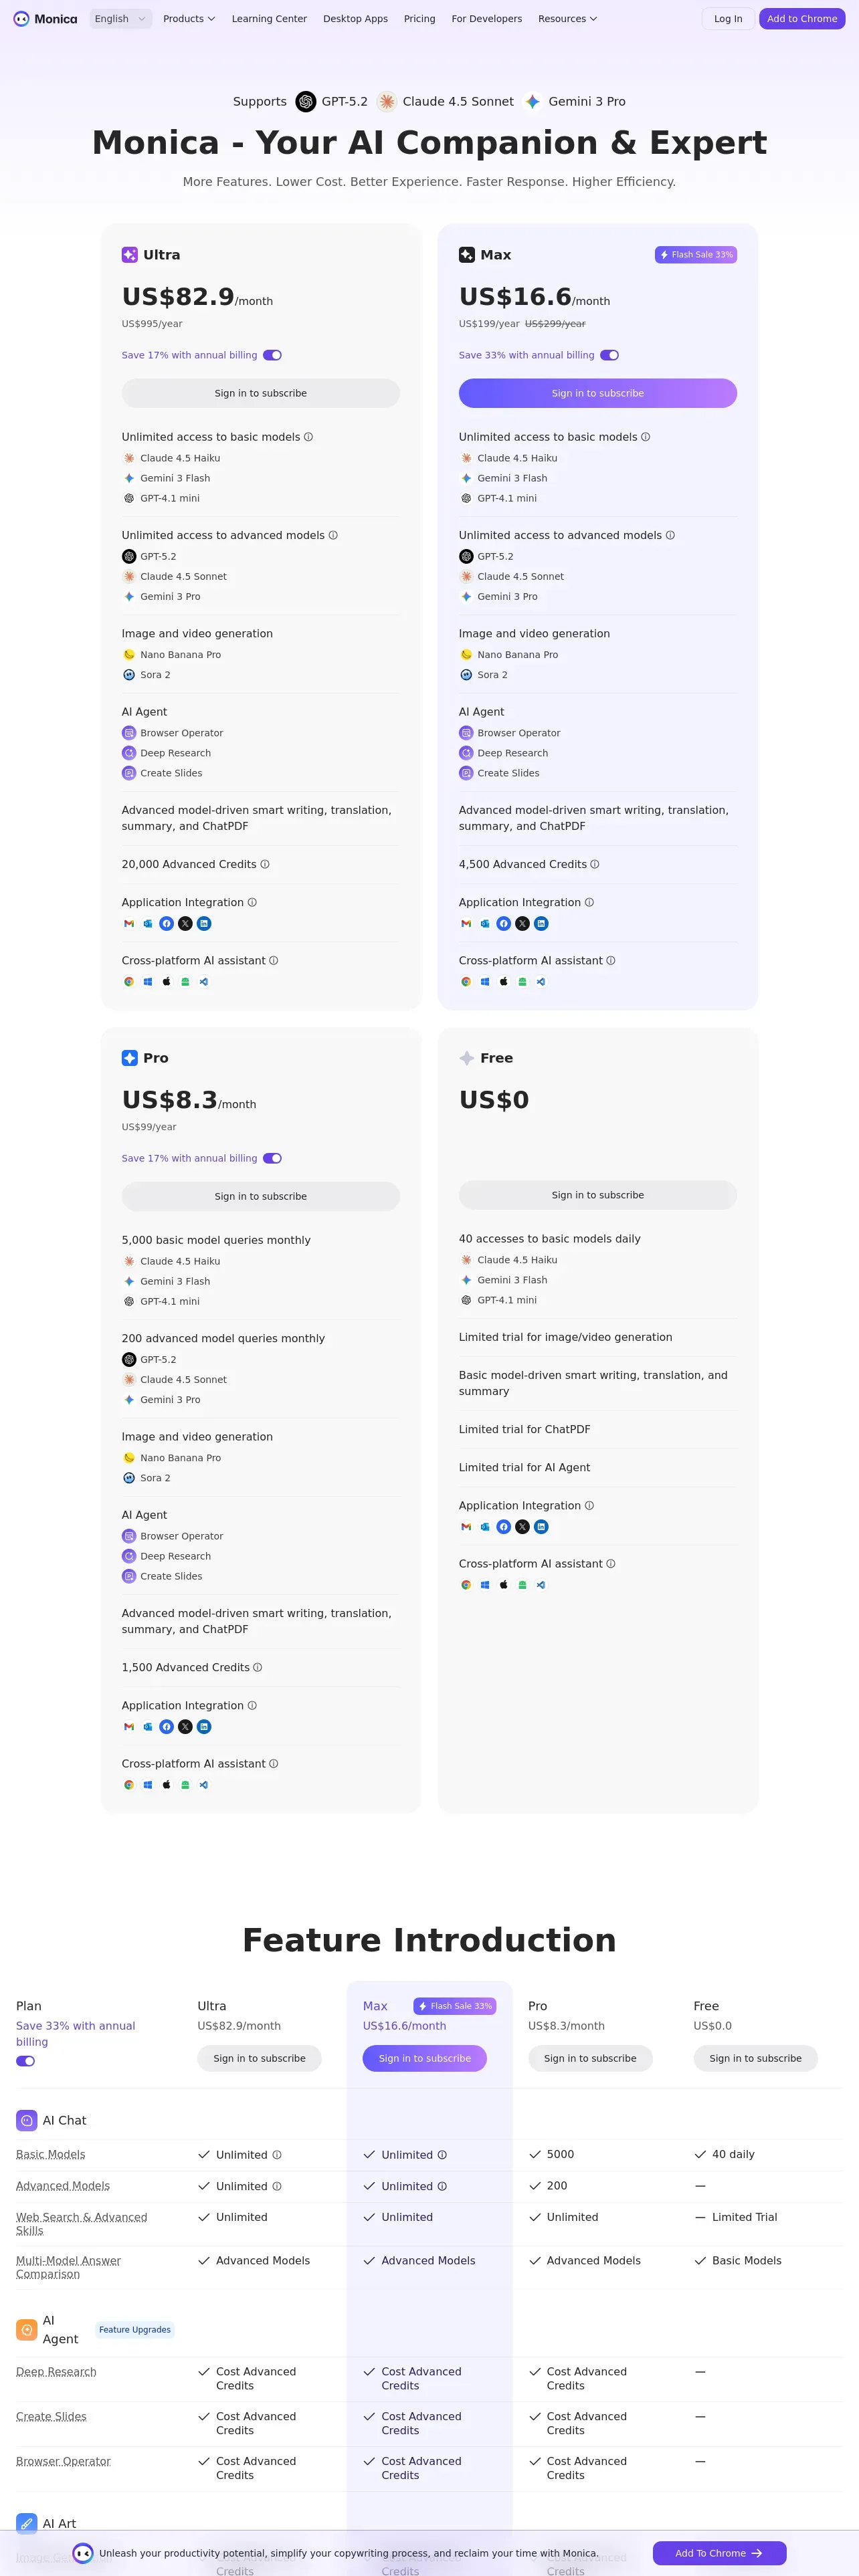Viewport: 859px width, 2576px height.
Task: Click info icon next to Max basic models
Action: (646, 437)
